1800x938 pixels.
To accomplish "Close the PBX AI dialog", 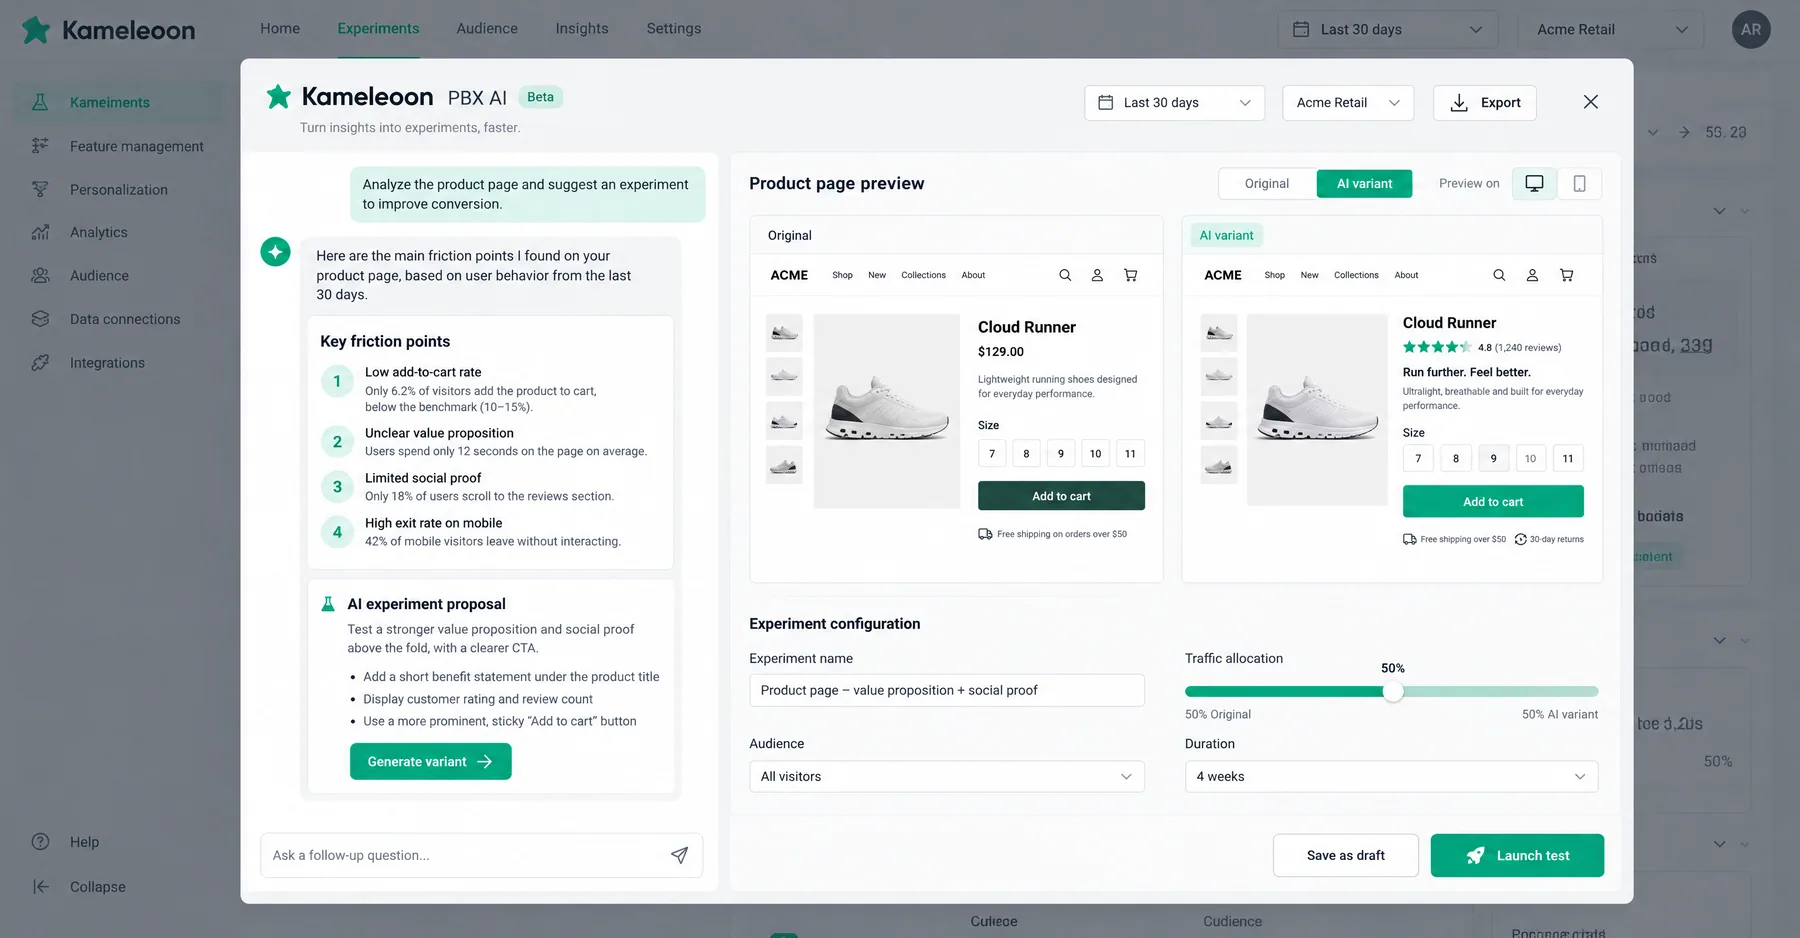I will pyautogui.click(x=1590, y=102).
